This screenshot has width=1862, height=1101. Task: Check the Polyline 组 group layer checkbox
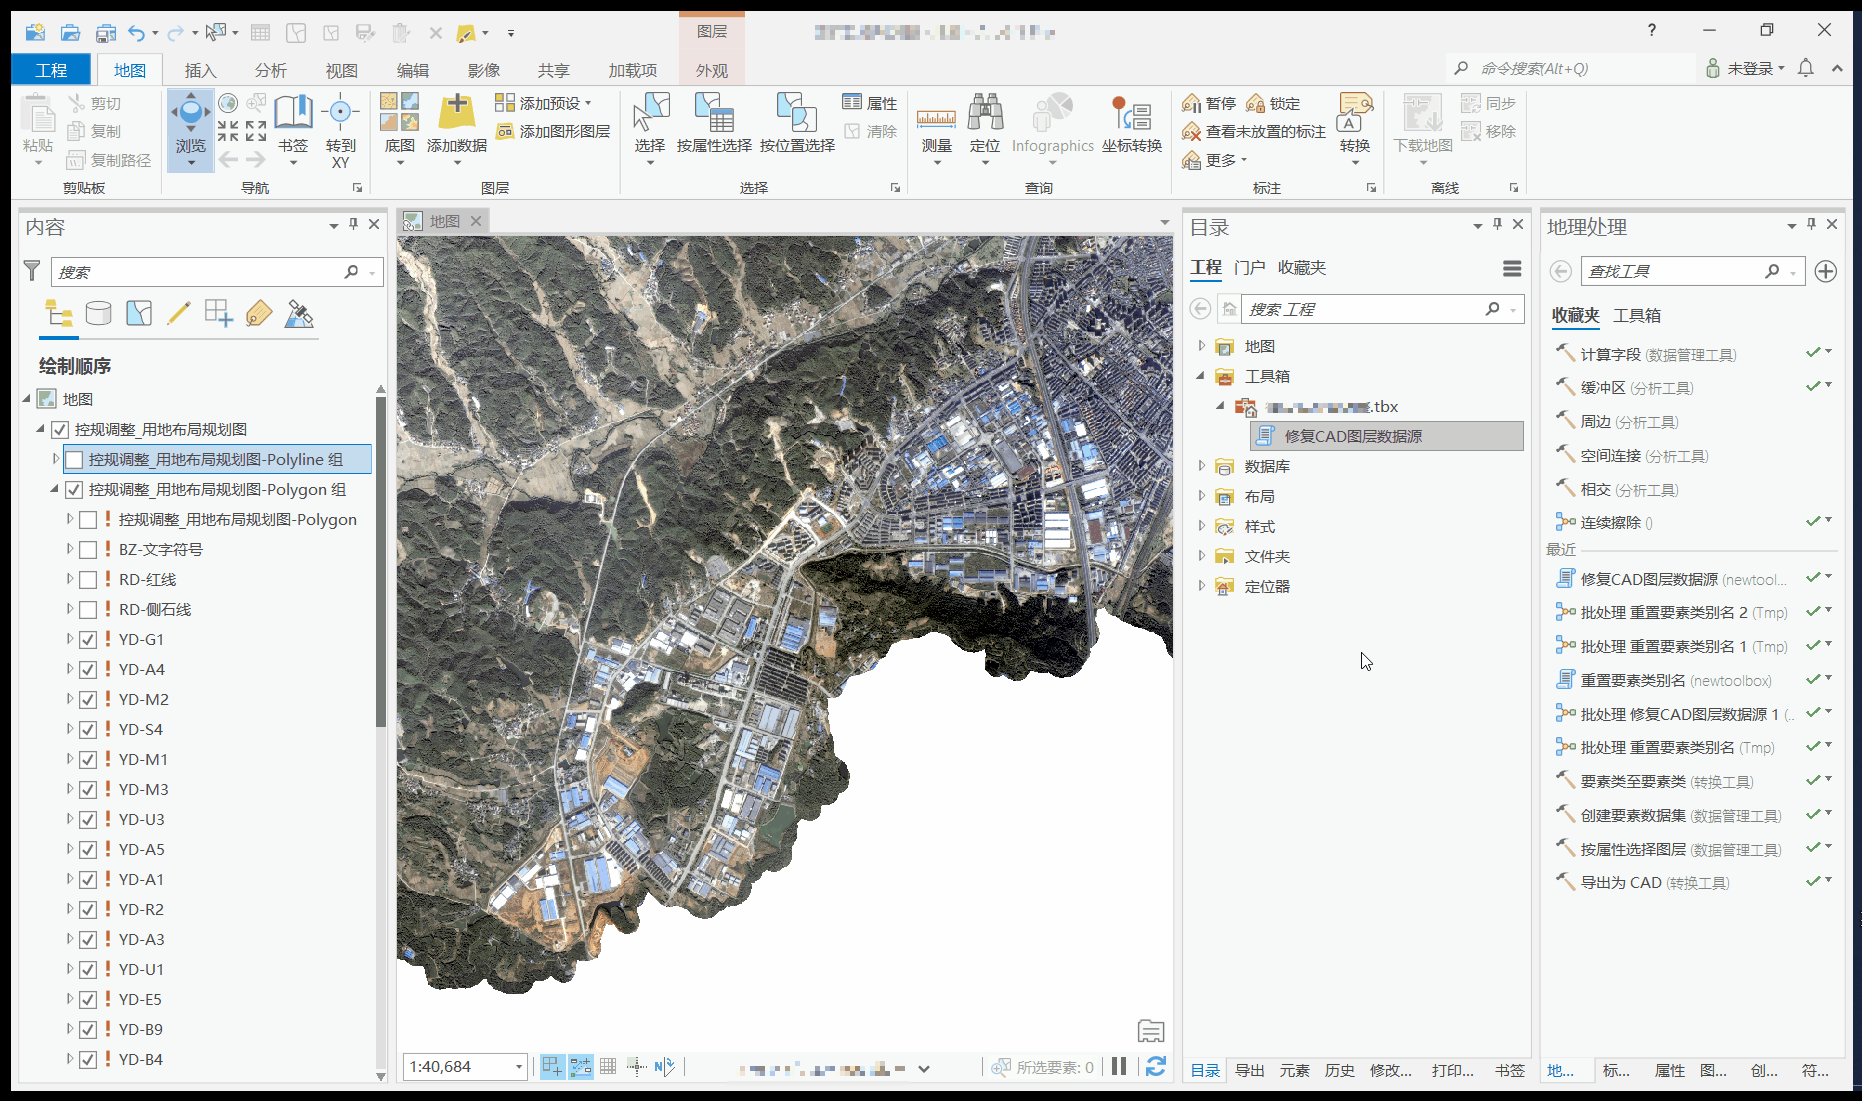click(74, 459)
